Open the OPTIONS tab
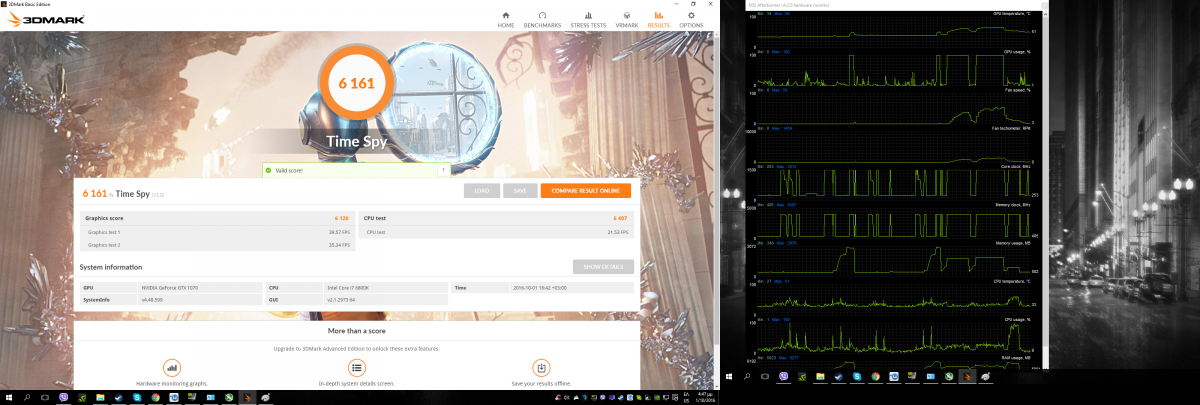Viewport: 1200px width, 405px height. [691, 19]
